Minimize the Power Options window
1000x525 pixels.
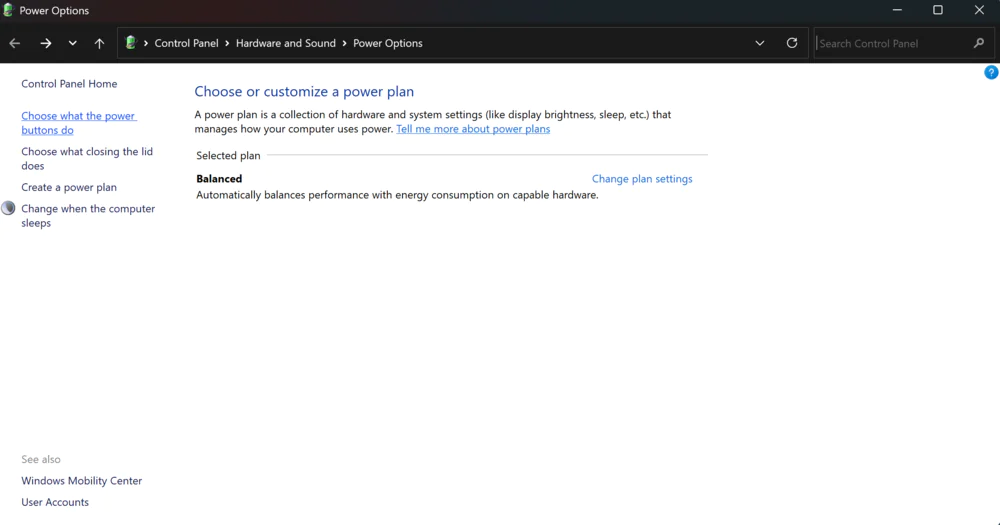tap(897, 10)
